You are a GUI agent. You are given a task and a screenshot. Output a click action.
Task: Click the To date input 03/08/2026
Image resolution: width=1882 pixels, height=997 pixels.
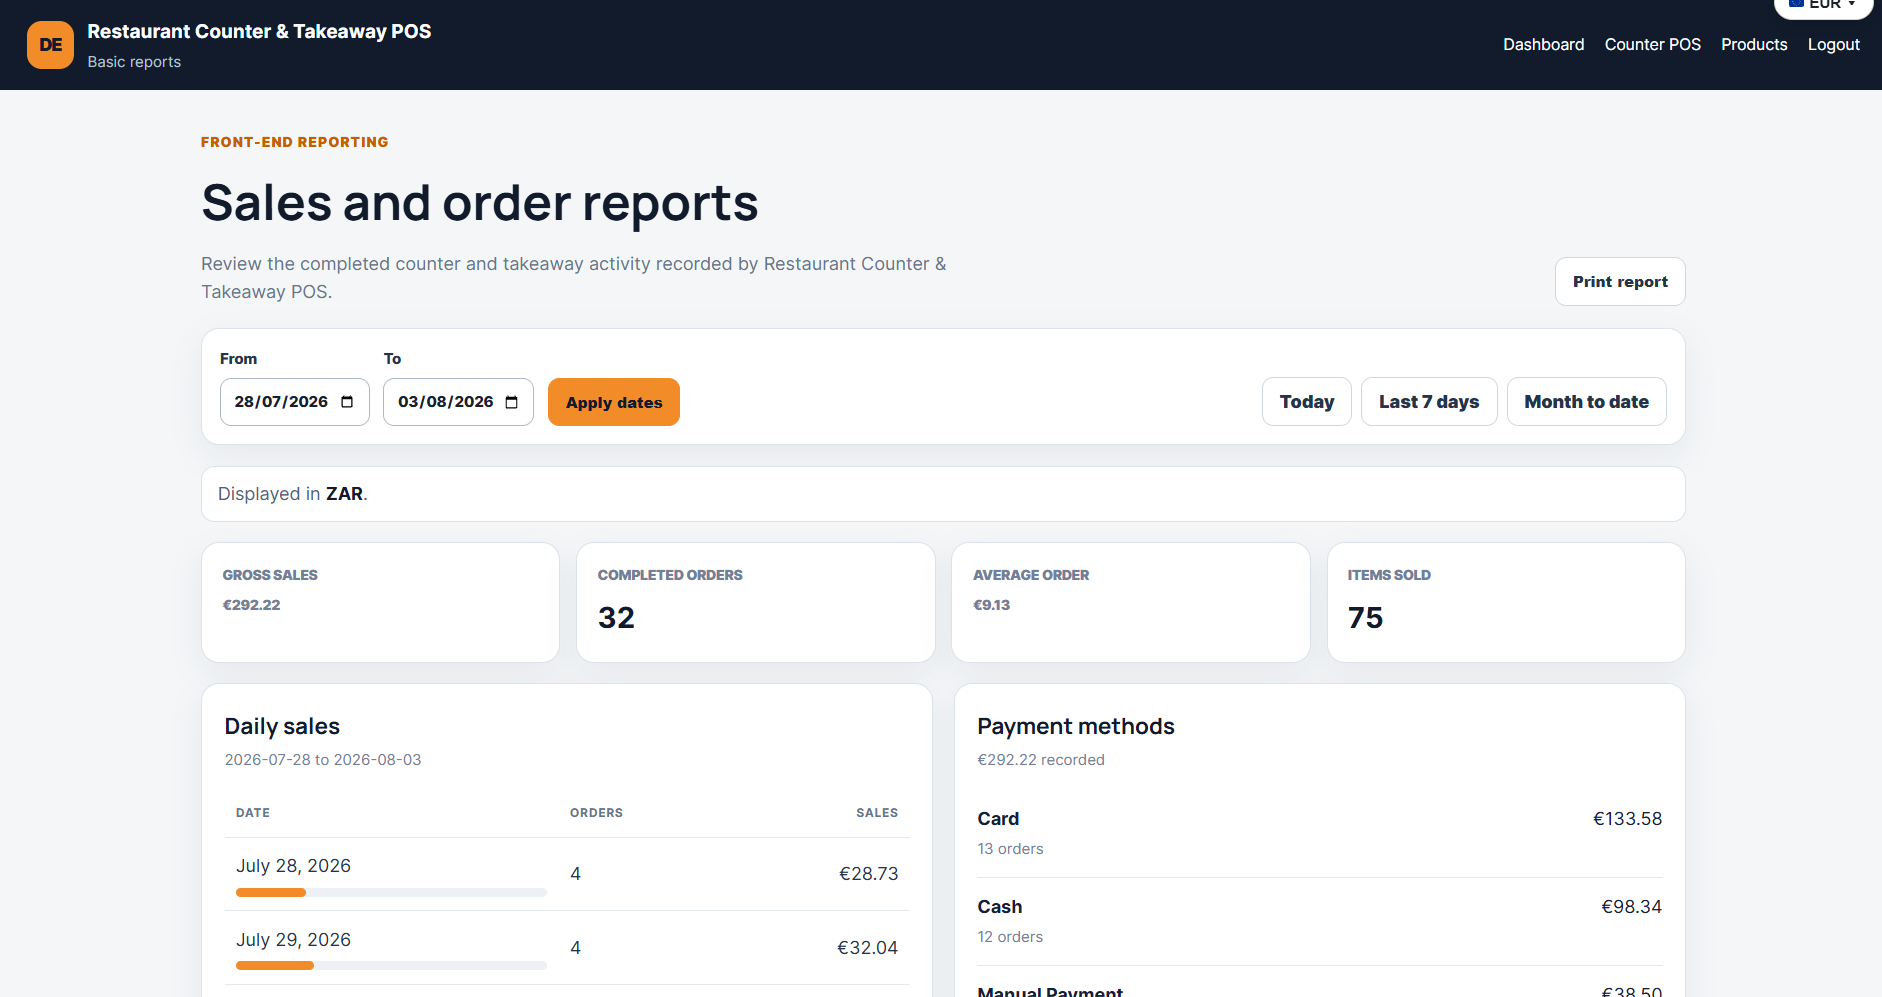click(x=458, y=402)
